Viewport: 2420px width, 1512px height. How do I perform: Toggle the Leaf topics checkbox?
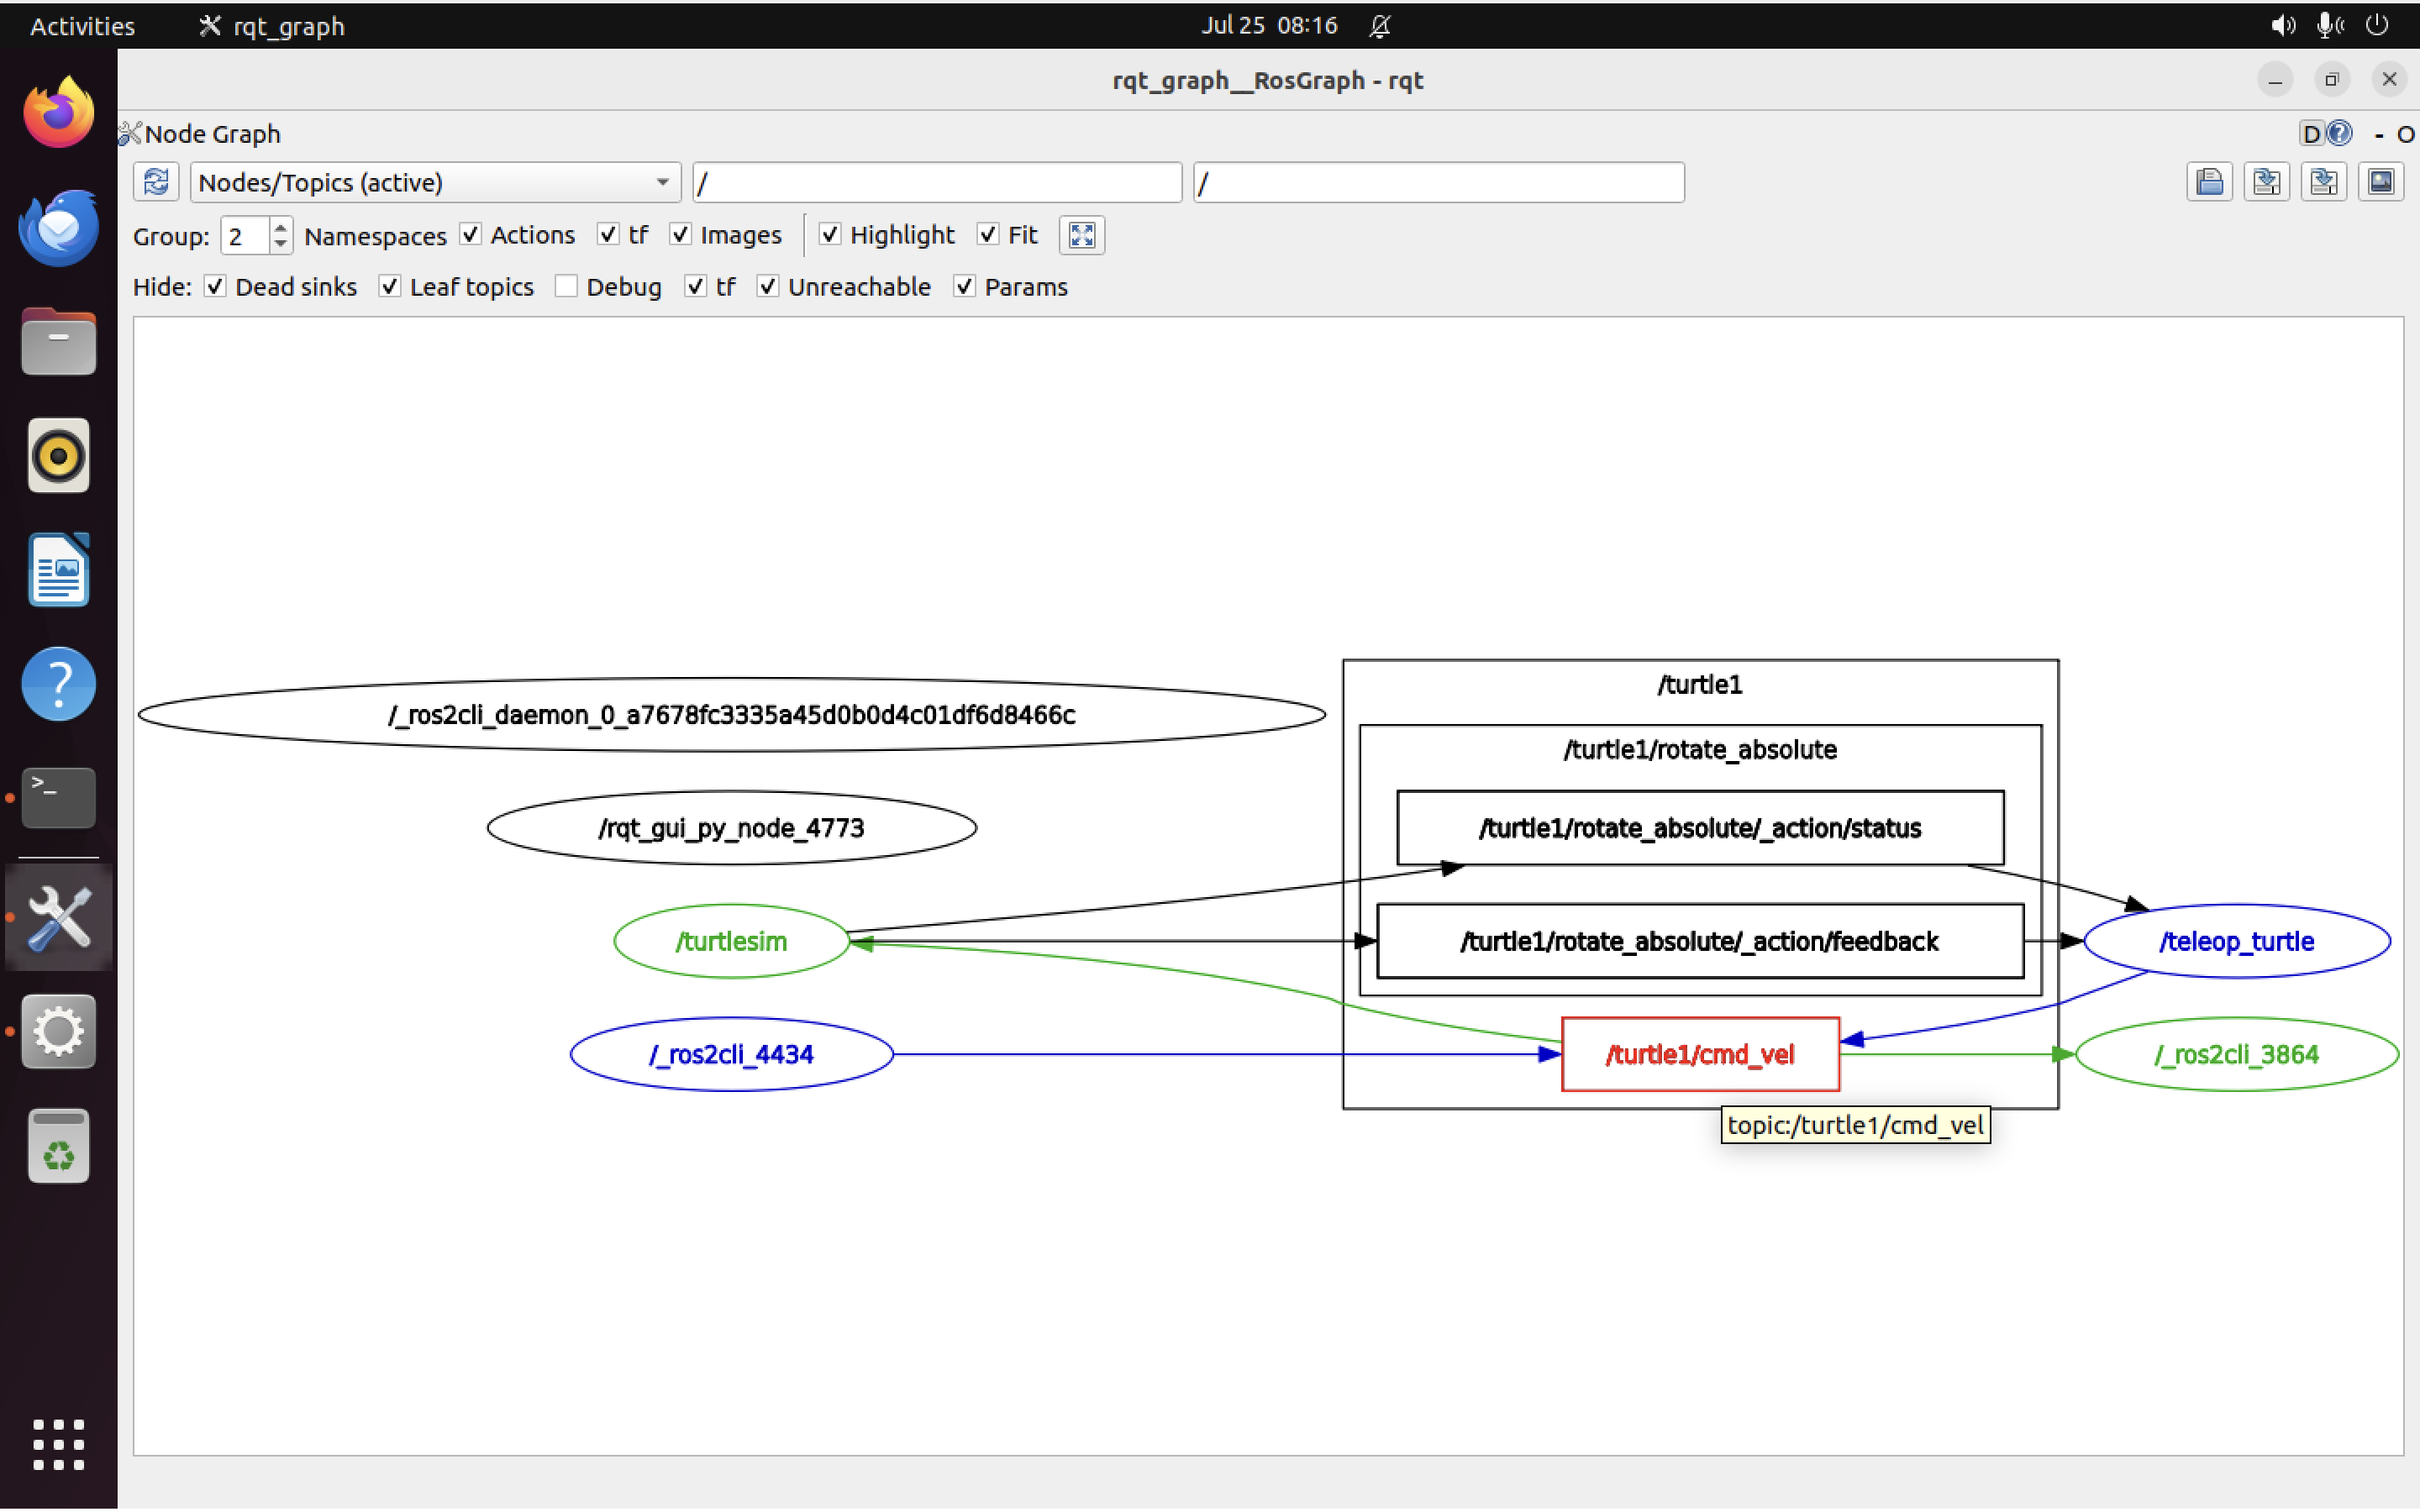[x=390, y=287]
